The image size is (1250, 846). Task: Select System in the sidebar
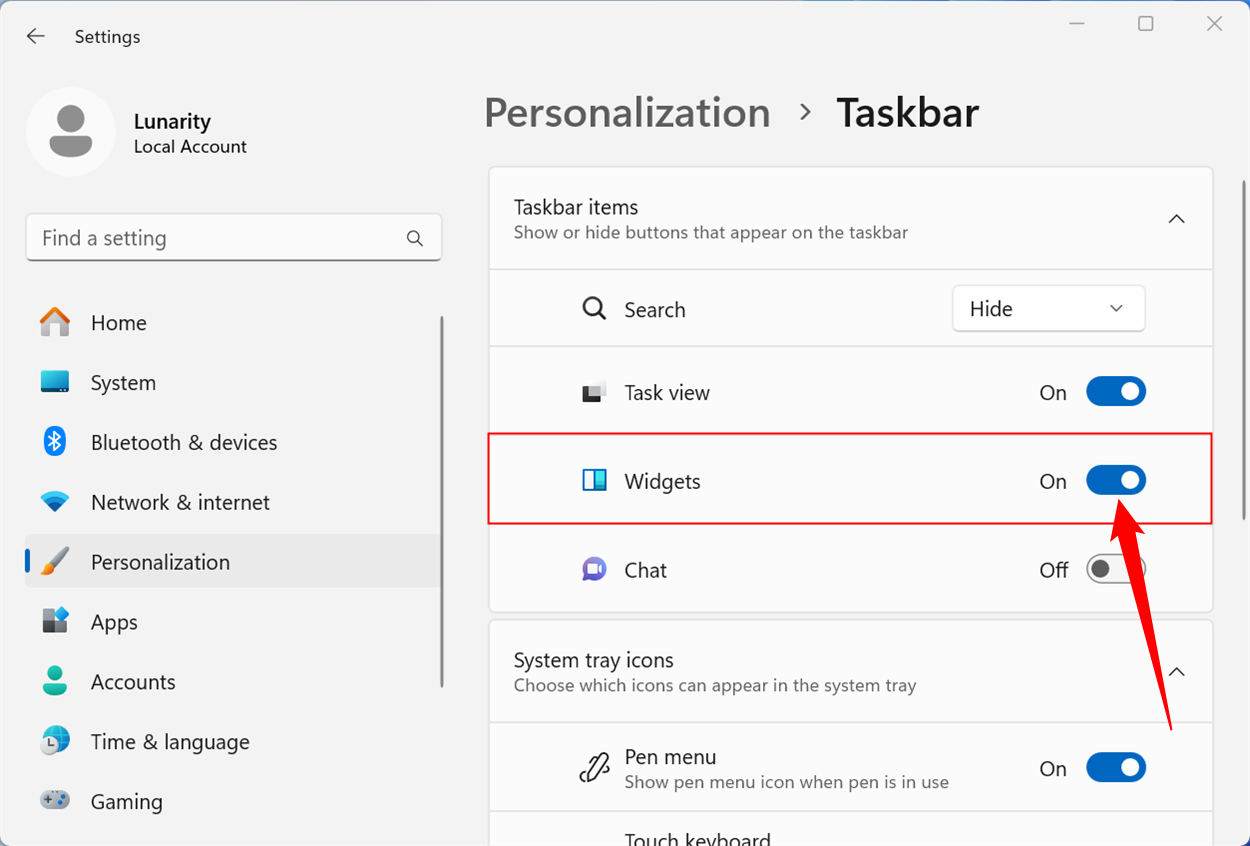pos(123,383)
